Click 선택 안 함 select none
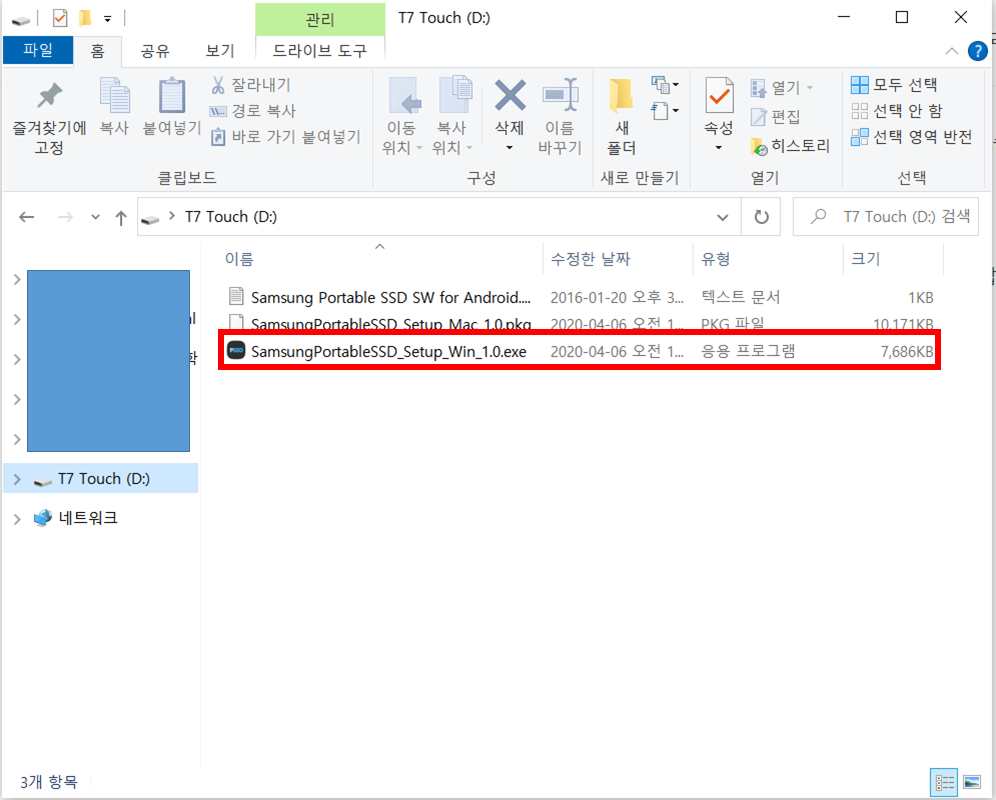 click(897, 111)
